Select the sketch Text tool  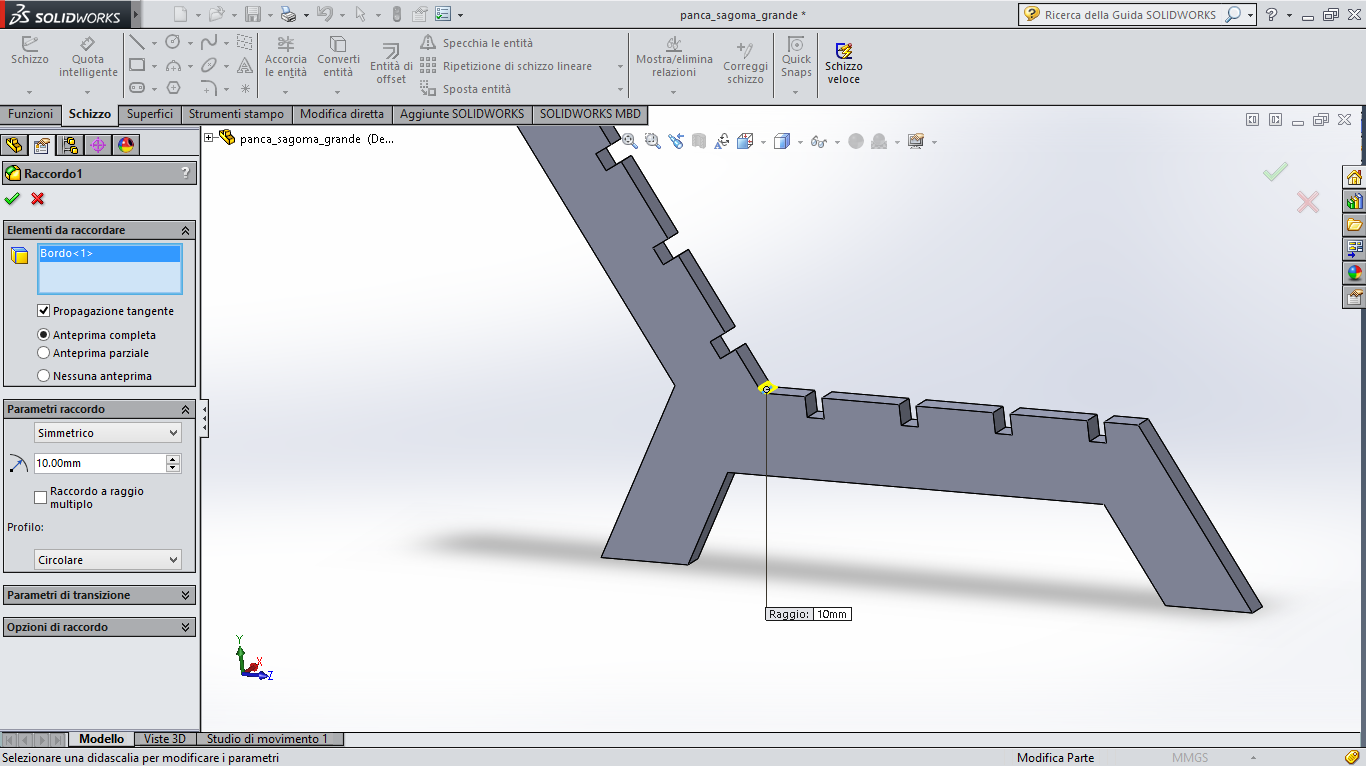pyautogui.click(x=244, y=65)
